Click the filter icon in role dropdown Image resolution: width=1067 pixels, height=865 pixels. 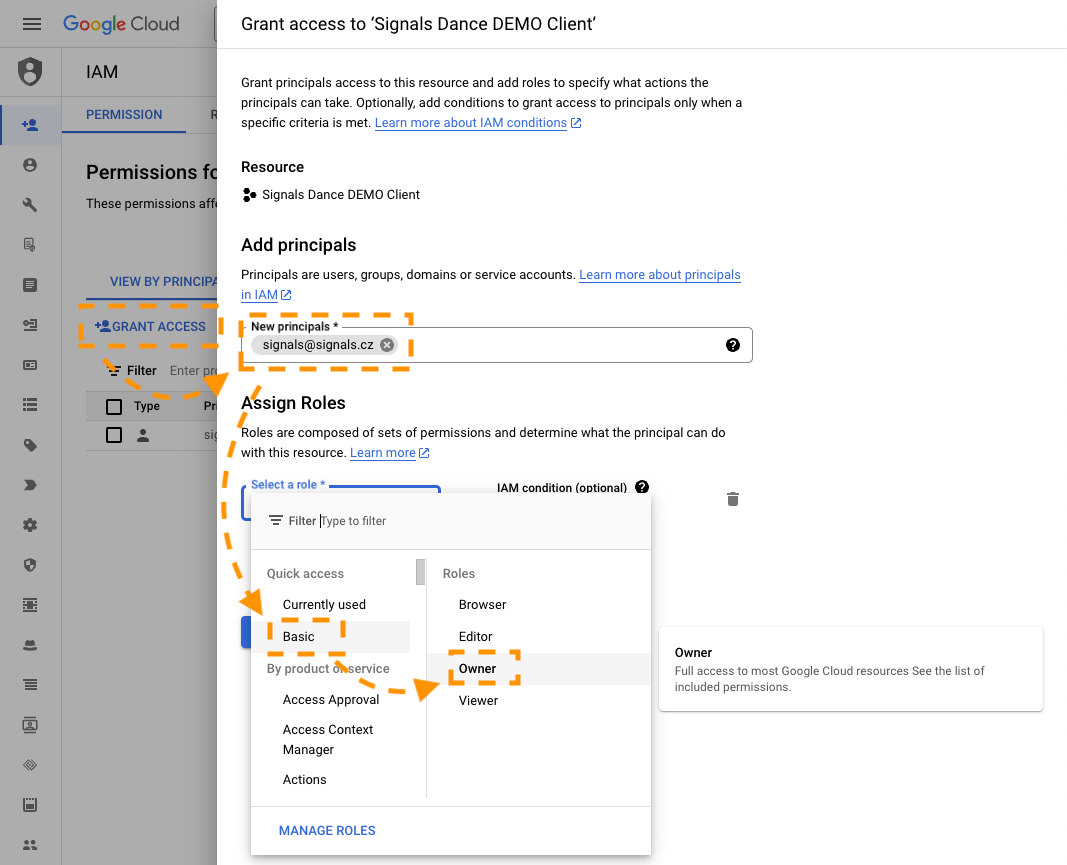pos(276,521)
